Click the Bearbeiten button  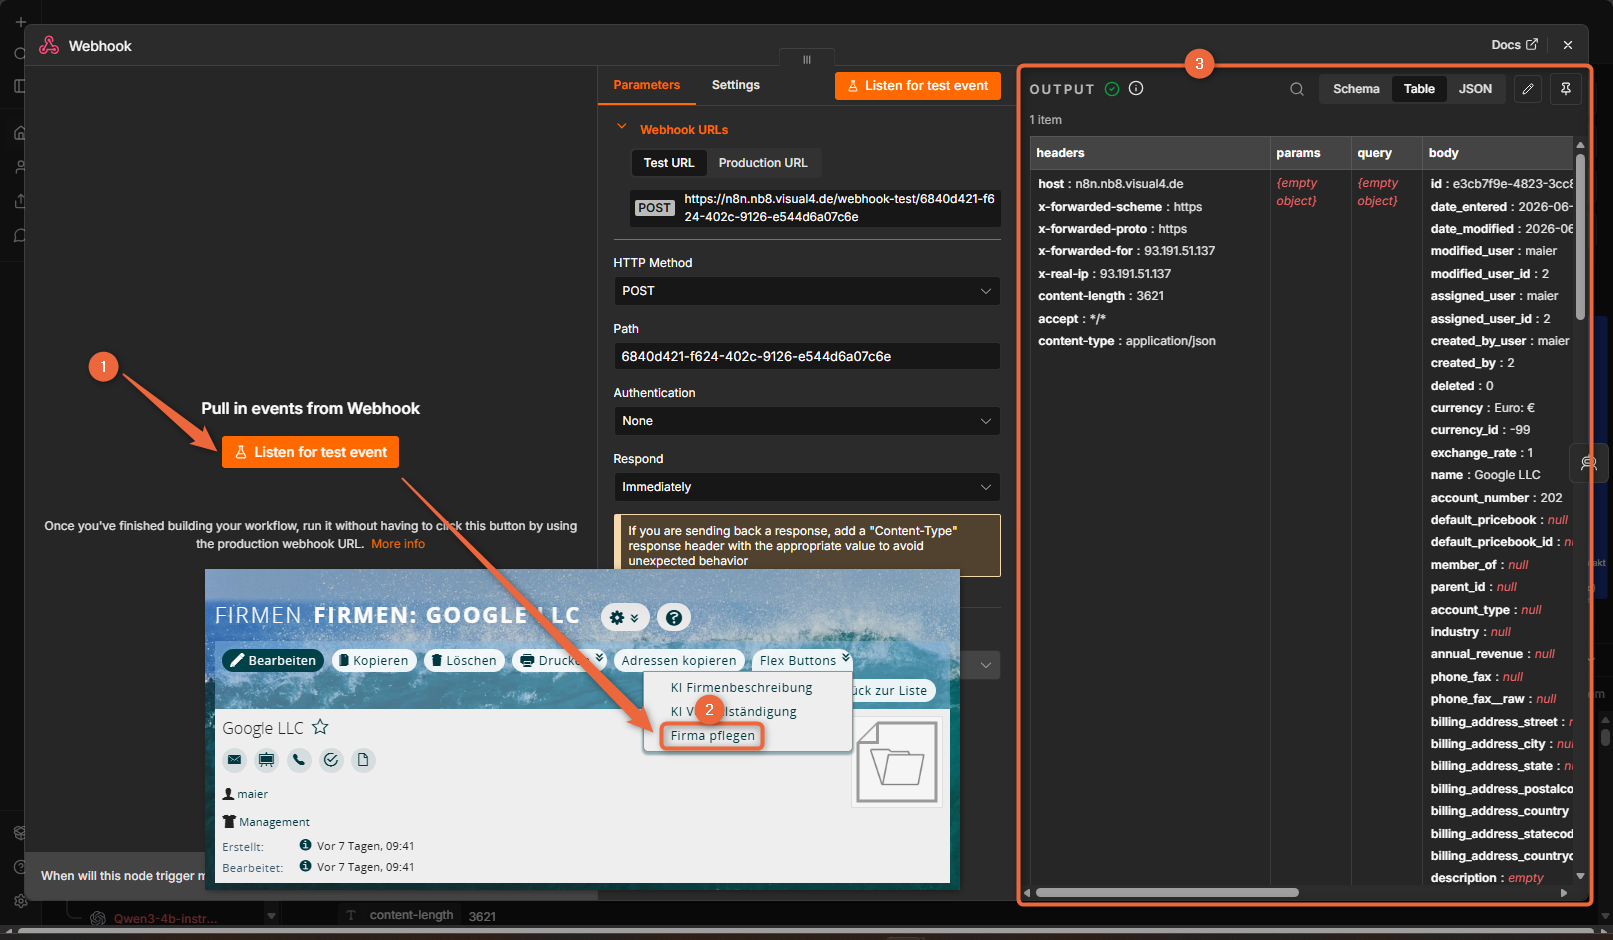273,660
